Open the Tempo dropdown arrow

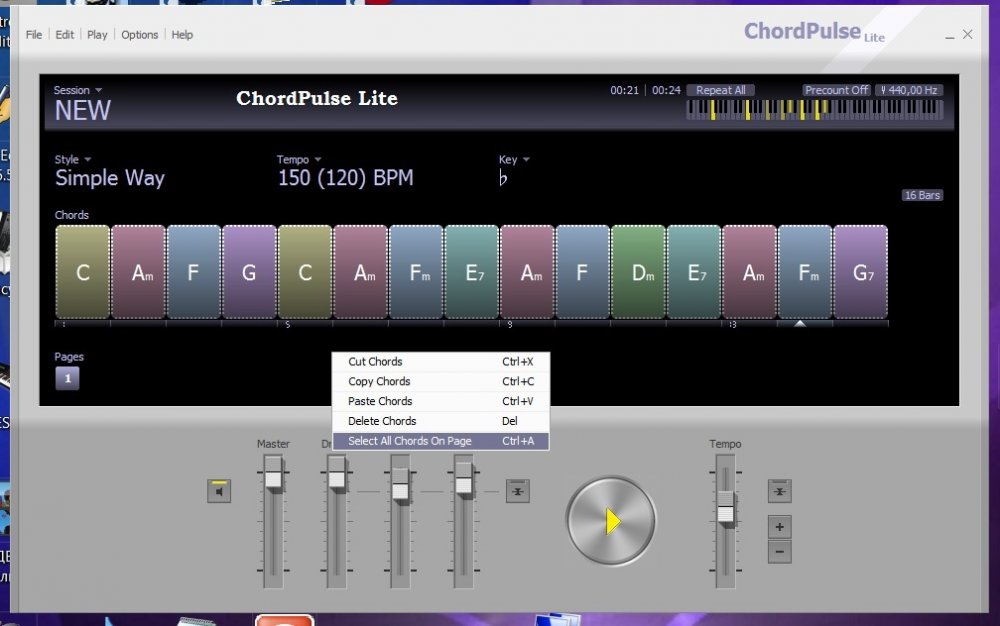(x=317, y=160)
